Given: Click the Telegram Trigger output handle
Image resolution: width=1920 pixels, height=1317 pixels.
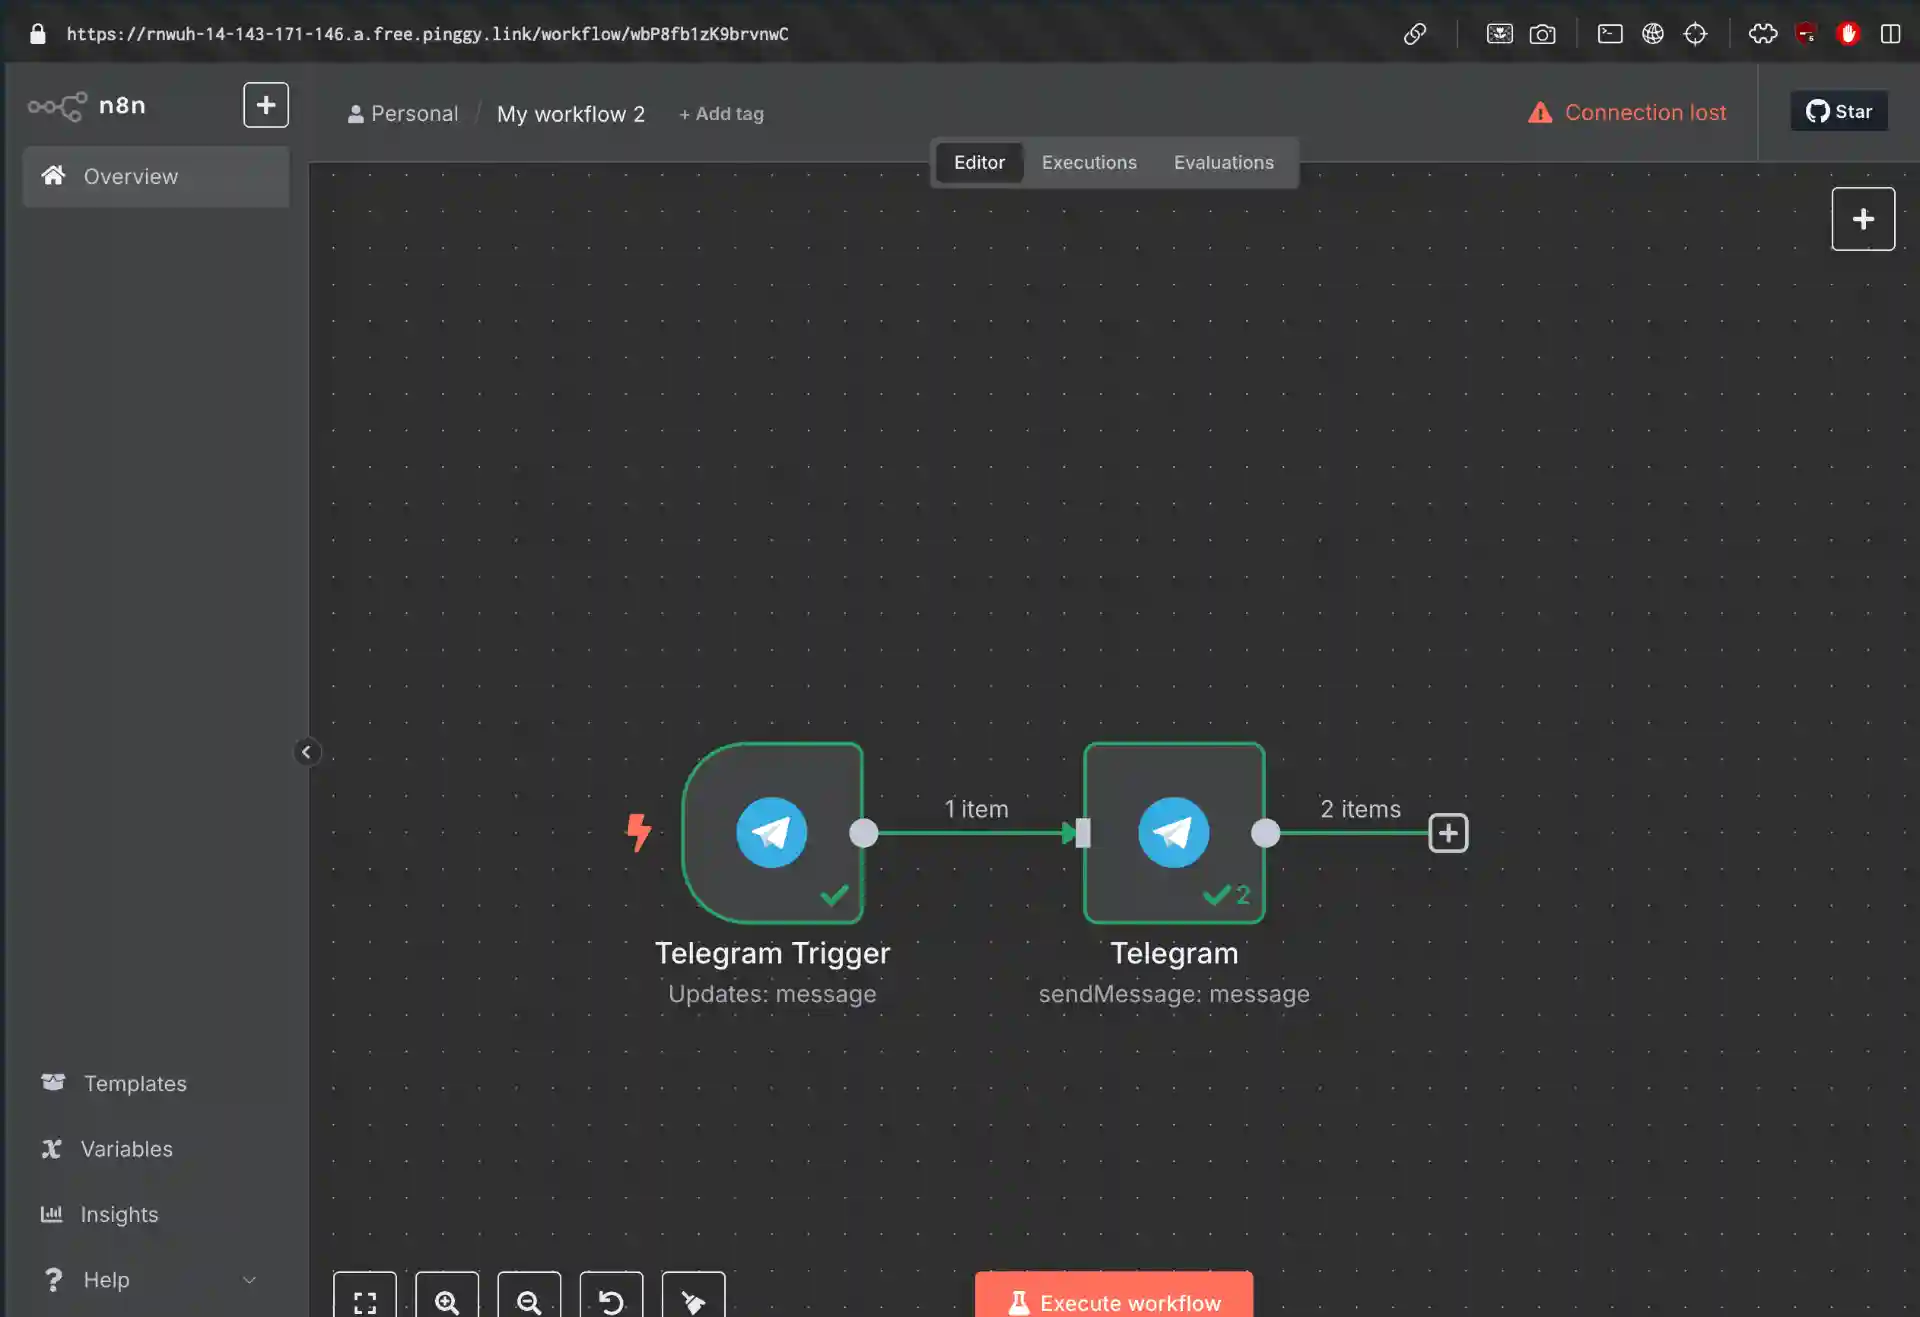Looking at the screenshot, I should 863,833.
